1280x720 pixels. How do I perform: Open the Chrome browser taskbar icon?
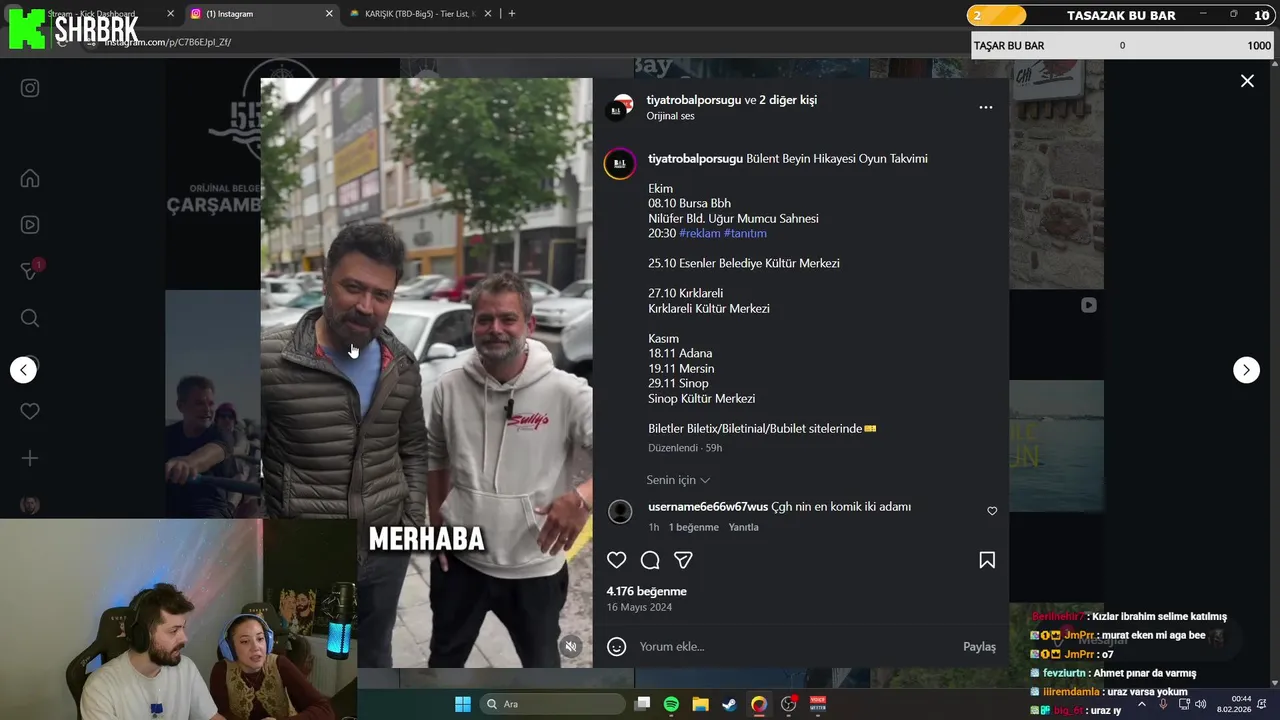point(759,704)
